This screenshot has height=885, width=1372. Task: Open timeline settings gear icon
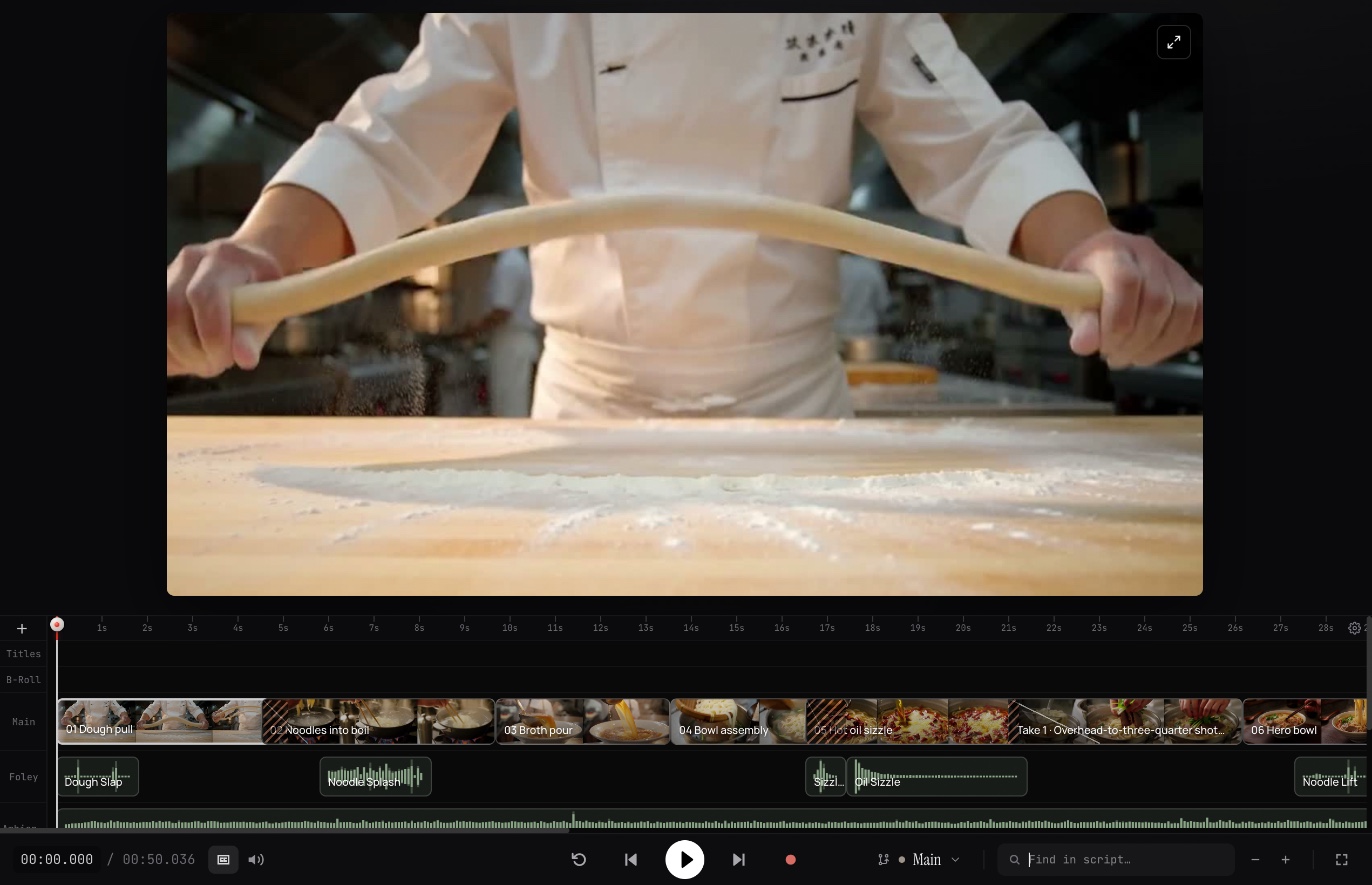(1354, 628)
